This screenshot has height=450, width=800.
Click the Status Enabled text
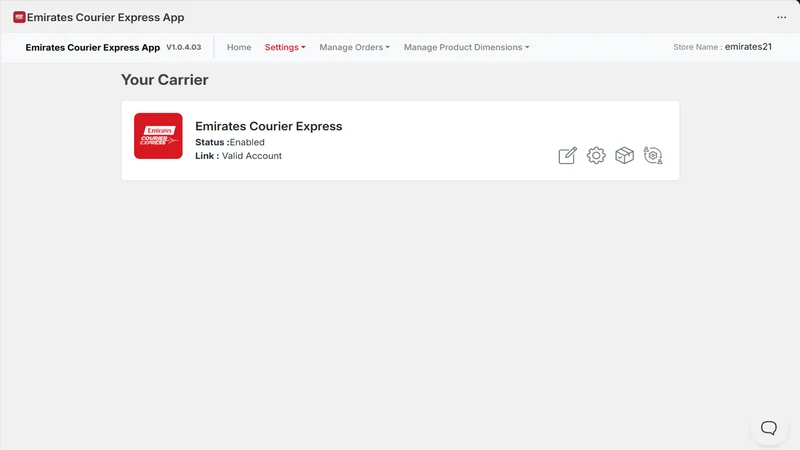[x=230, y=142]
